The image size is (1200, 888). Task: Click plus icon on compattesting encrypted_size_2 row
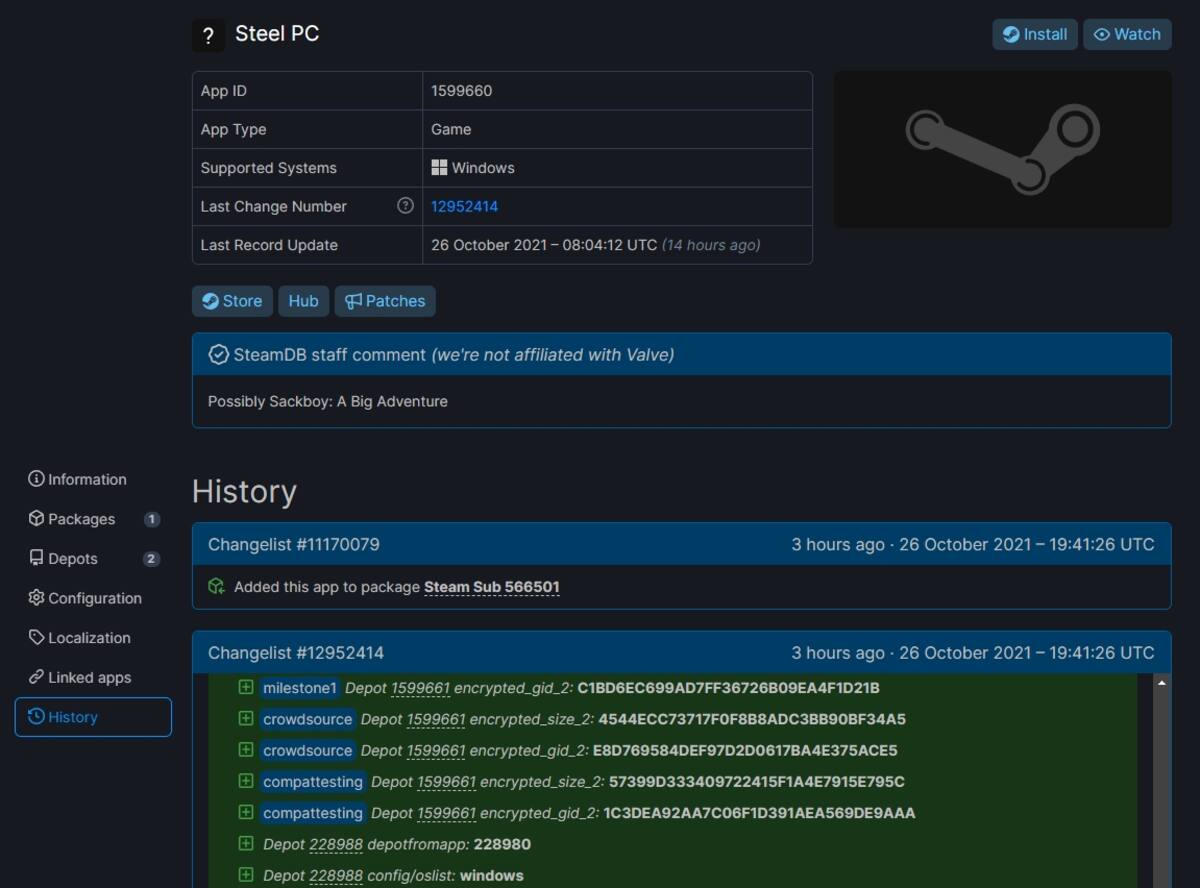coord(245,781)
